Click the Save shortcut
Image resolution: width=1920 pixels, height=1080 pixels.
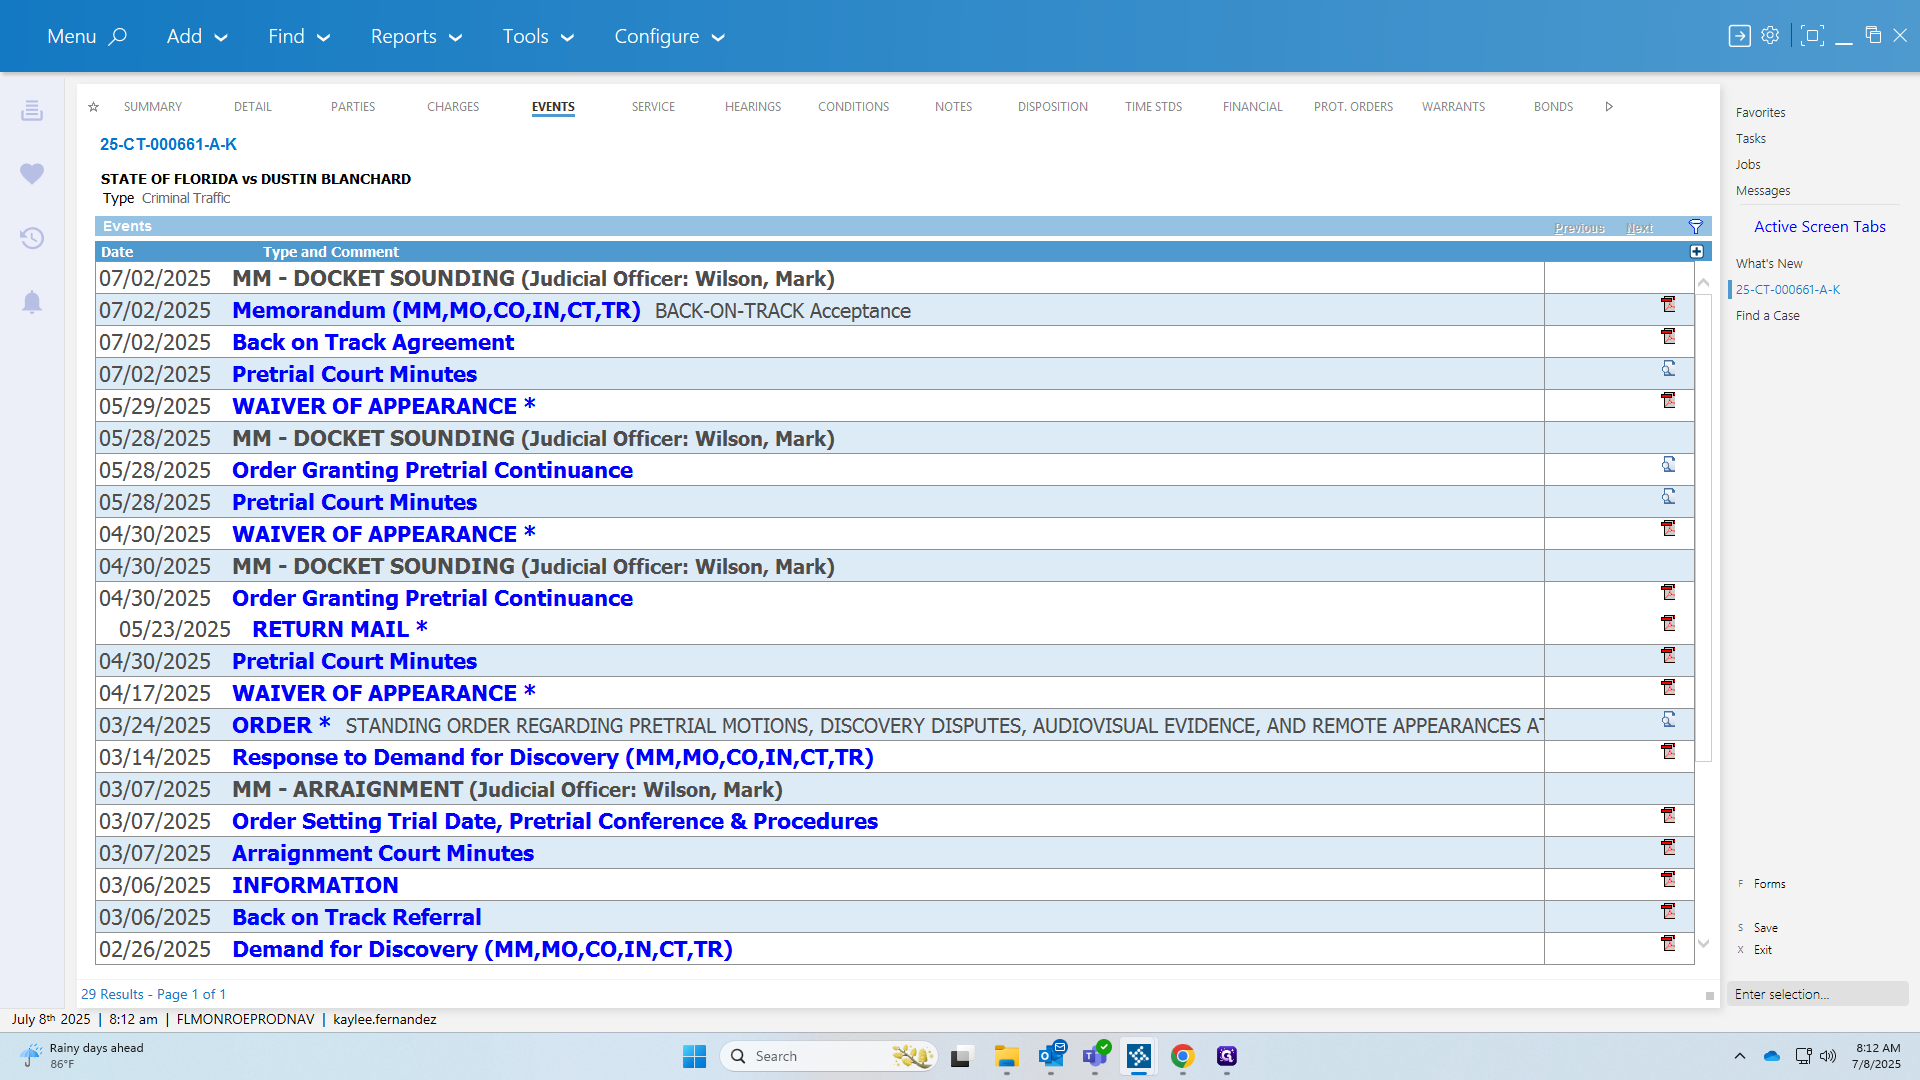[x=1765, y=928]
